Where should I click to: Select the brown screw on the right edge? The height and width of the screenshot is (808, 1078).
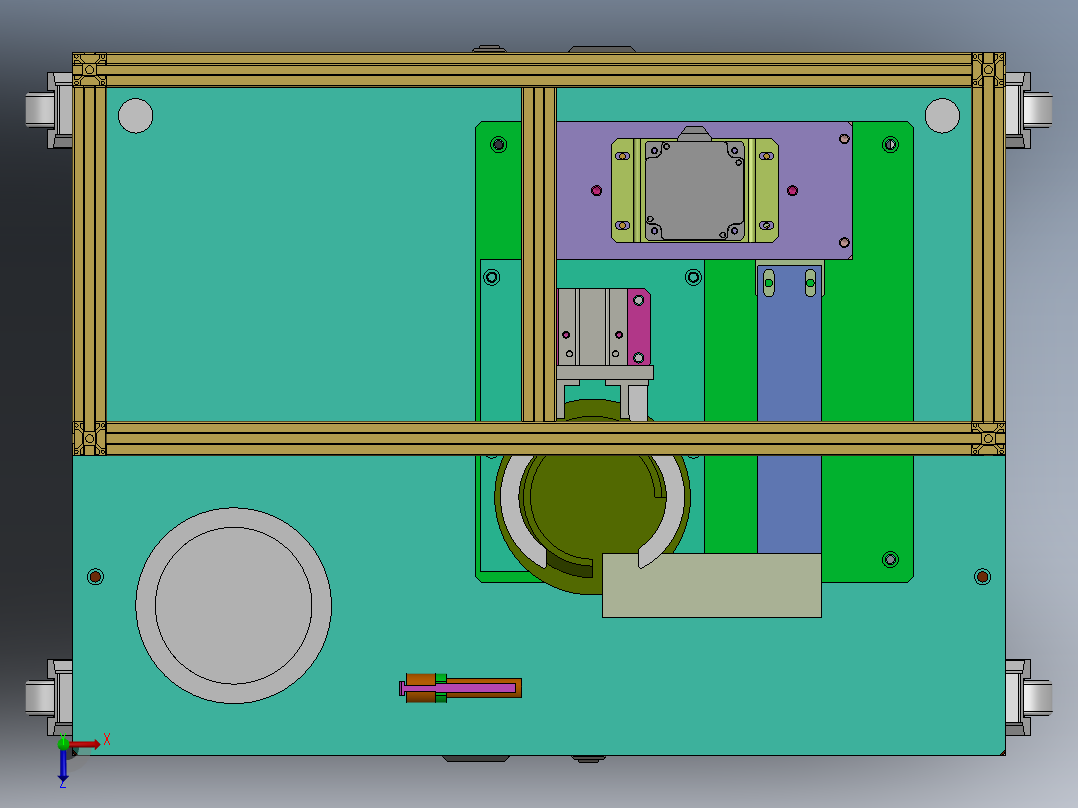point(982,576)
